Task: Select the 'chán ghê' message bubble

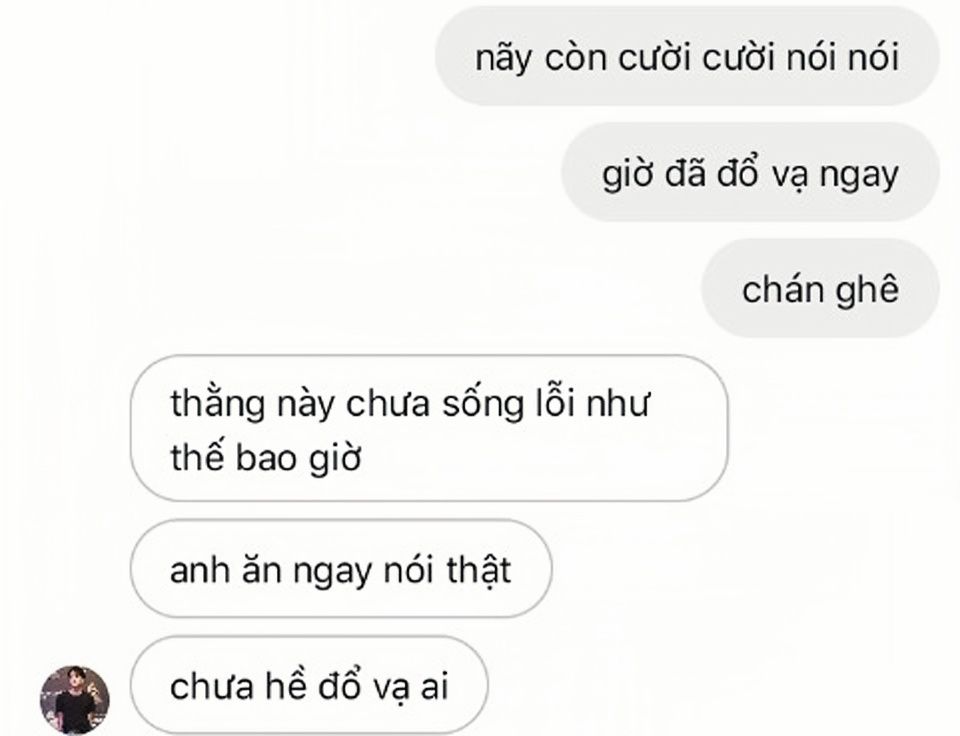Action: click(x=820, y=288)
